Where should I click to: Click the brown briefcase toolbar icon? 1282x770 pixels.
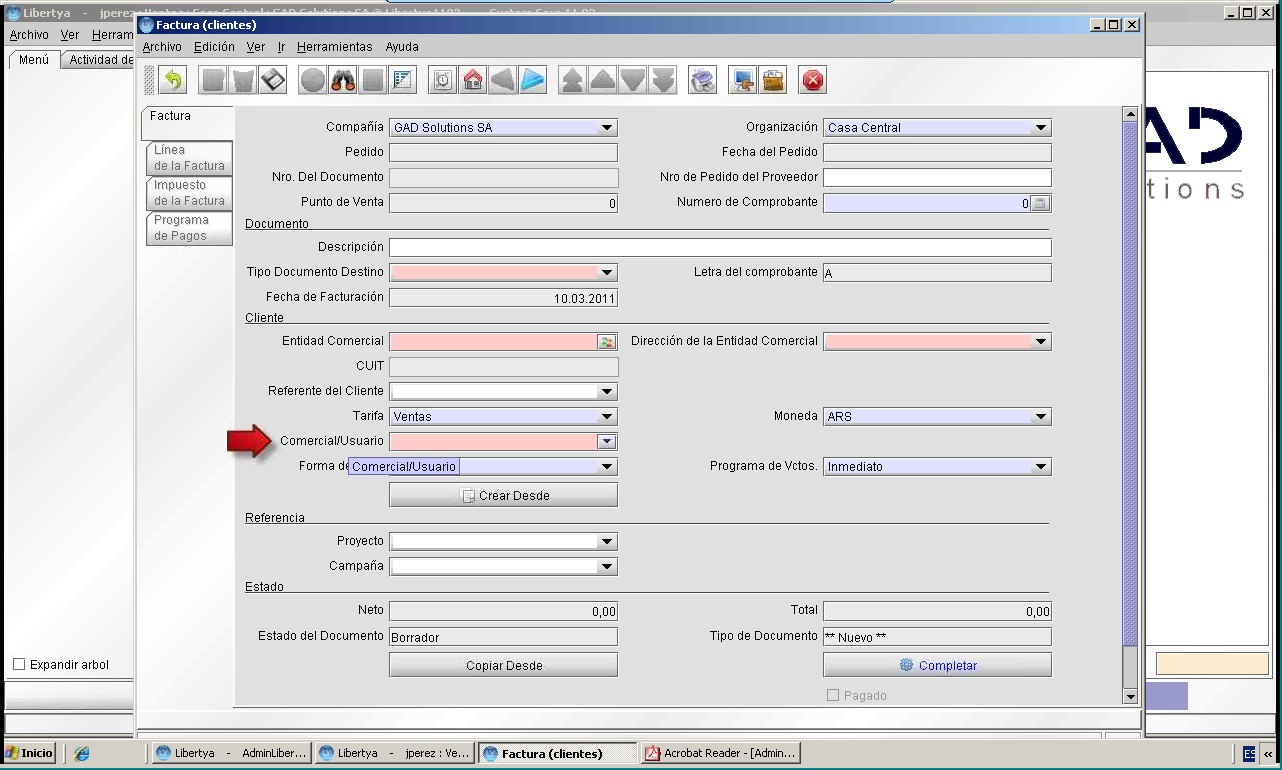tap(773, 80)
